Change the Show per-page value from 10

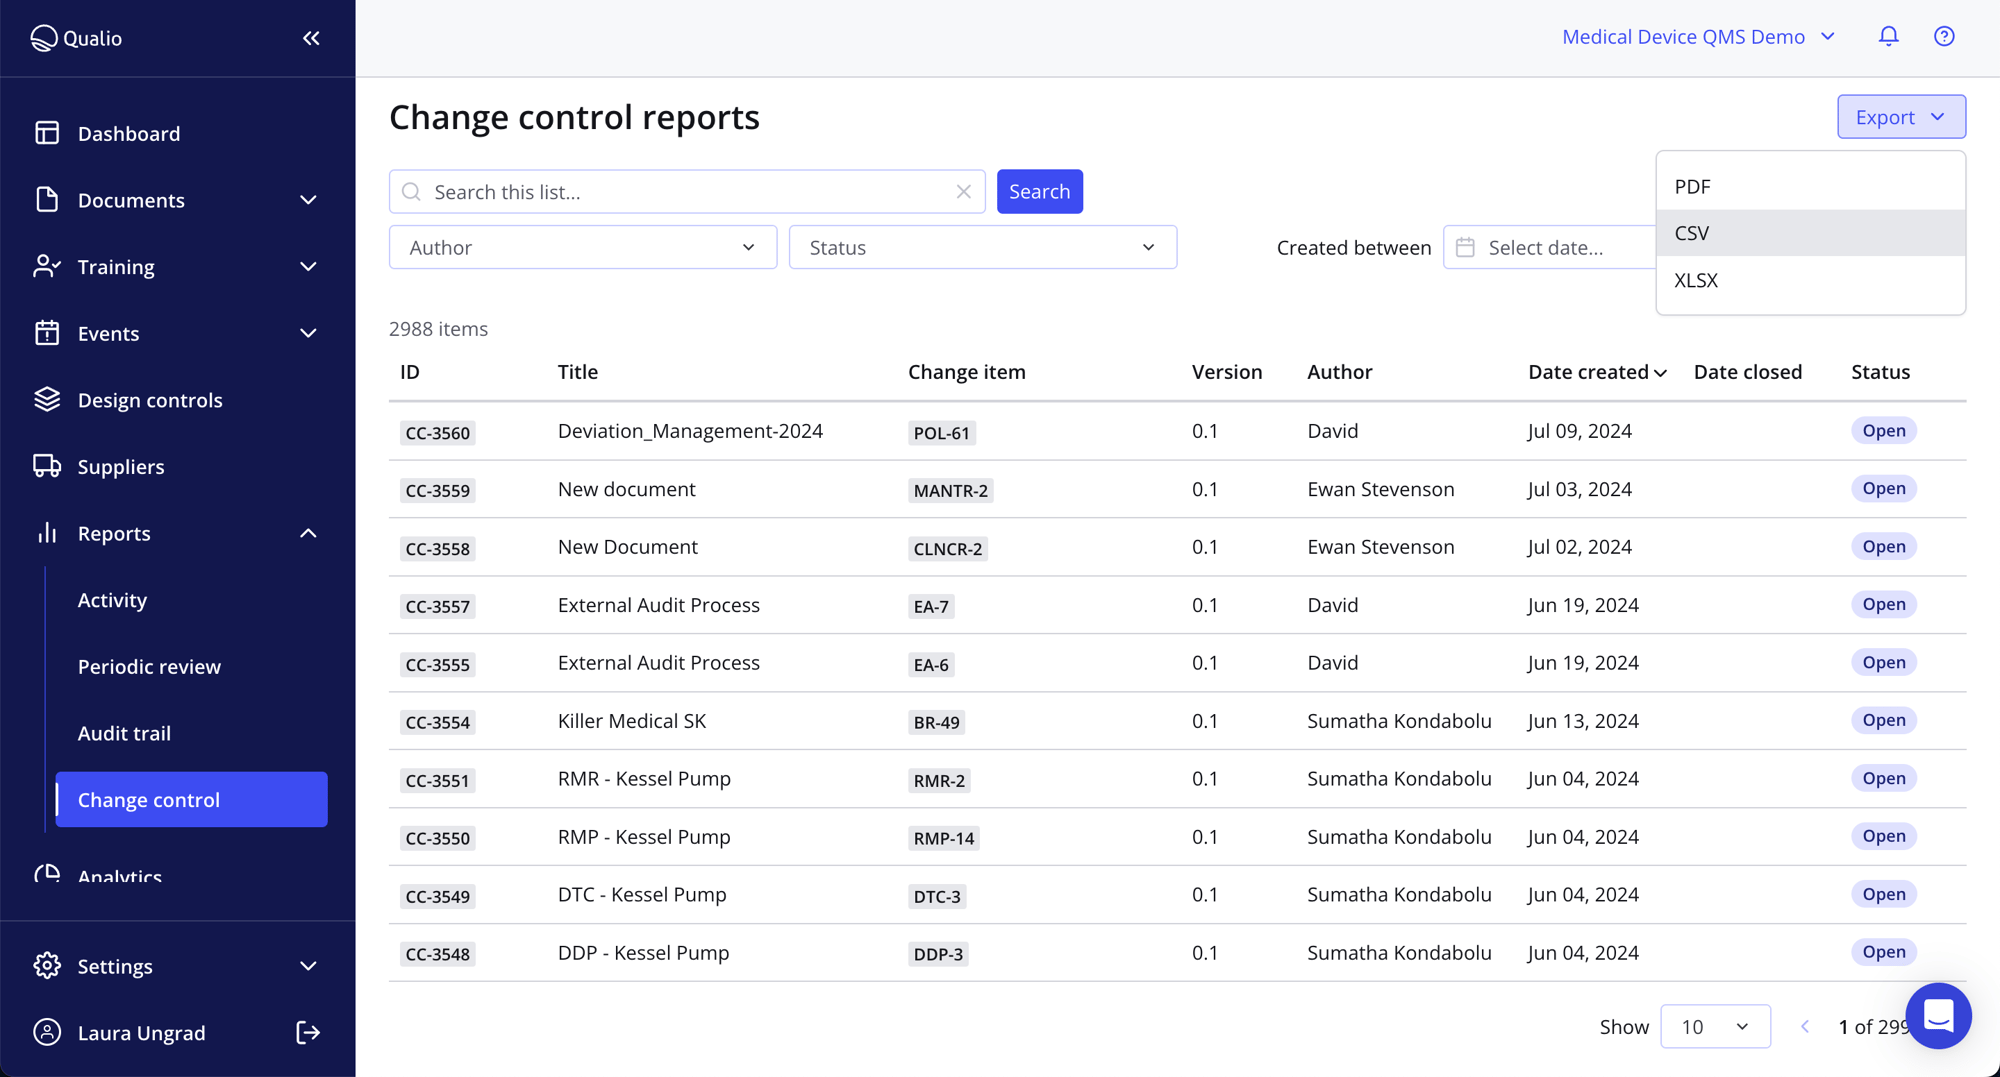tap(1715, 1026)
